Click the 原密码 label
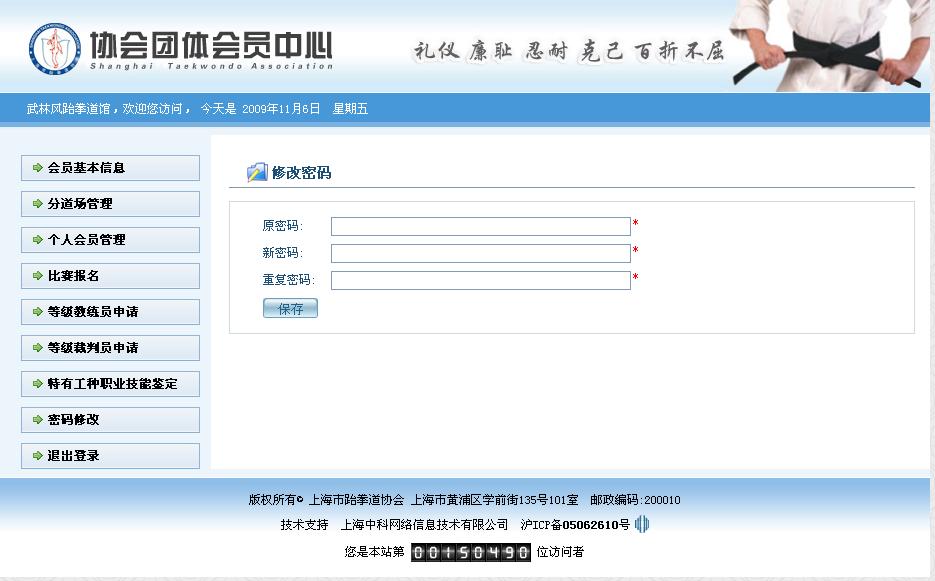The image size is (935, 581). 283,225
